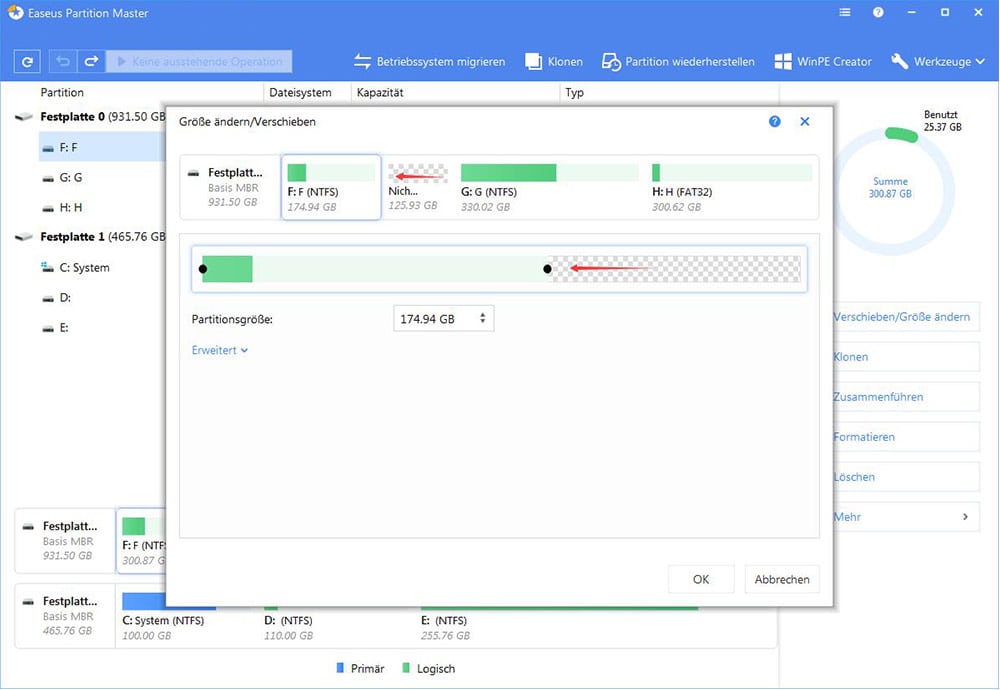This screenshot has height=690, width=1000.
Task: Click the Partitionsgröße spinner arrows
Action: click(x=483, y=318)
